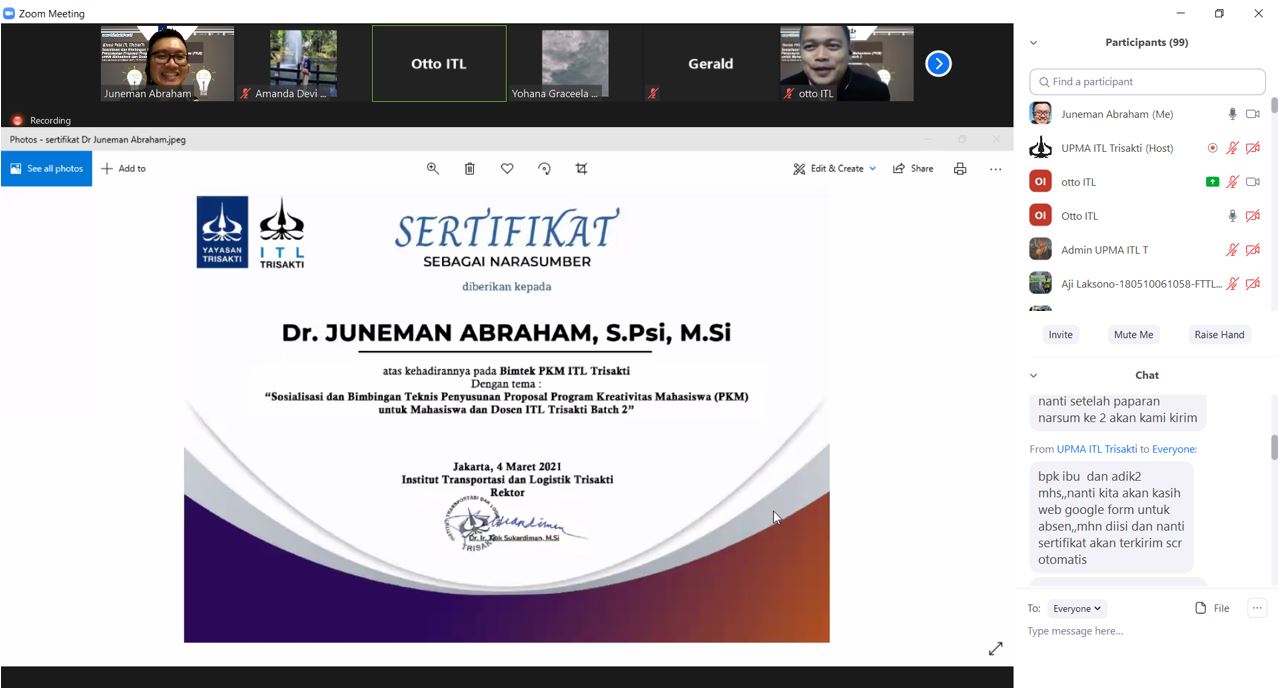1278x688 pixels.
Task: Click the Share icon in Photos toolbar
Action: [899, 169]
